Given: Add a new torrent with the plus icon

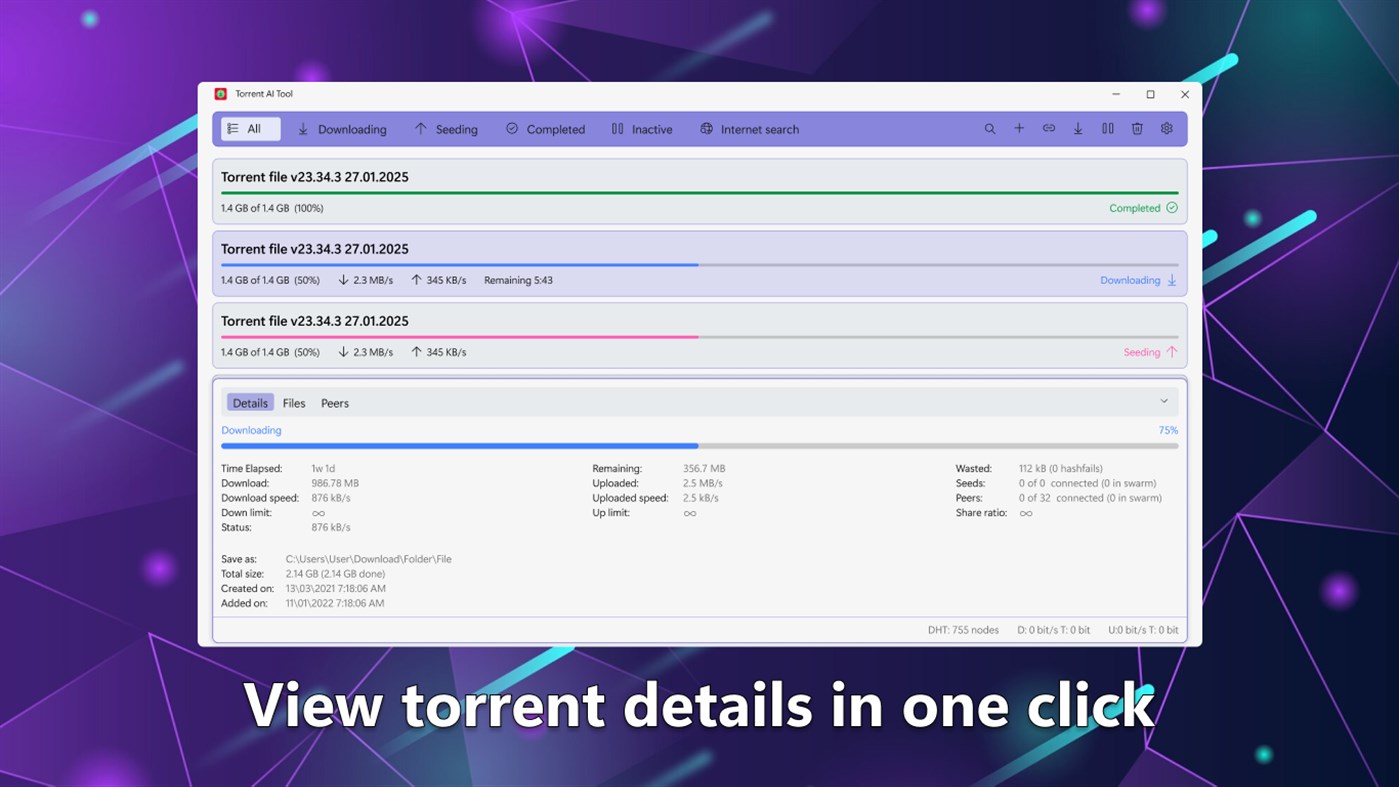Looking at the screenshot, I should coord(1018,128).
